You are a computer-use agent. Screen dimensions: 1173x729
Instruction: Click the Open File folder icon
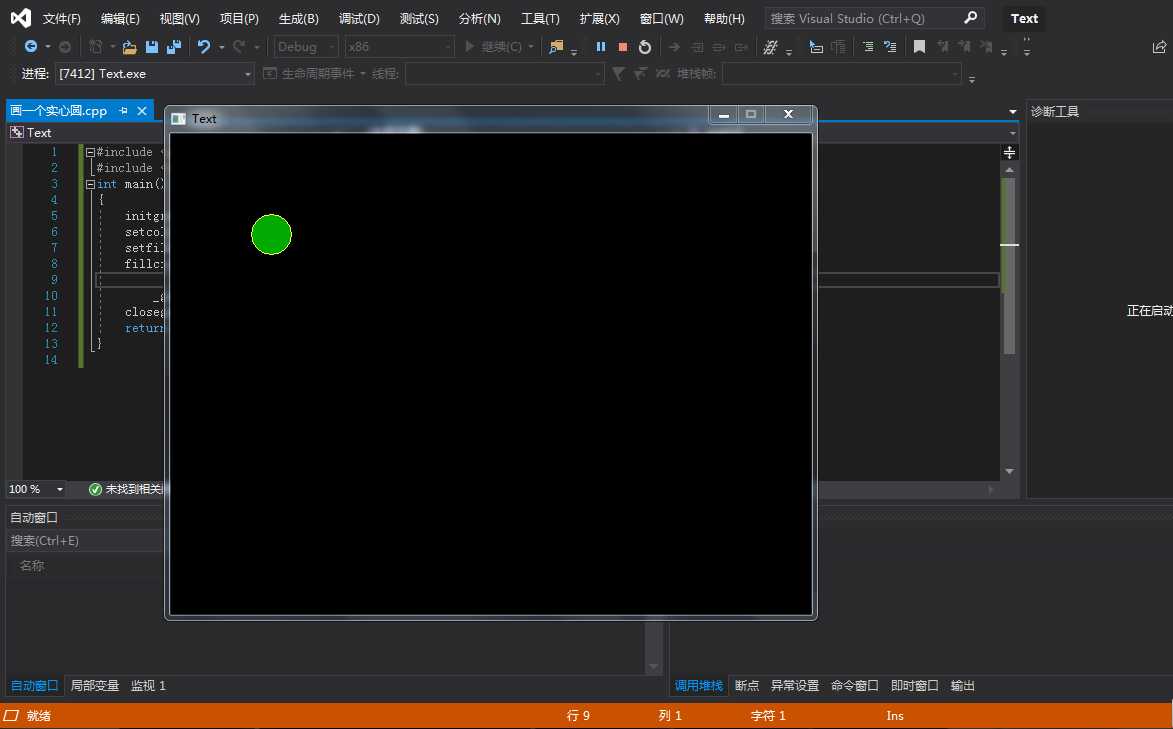129,47
